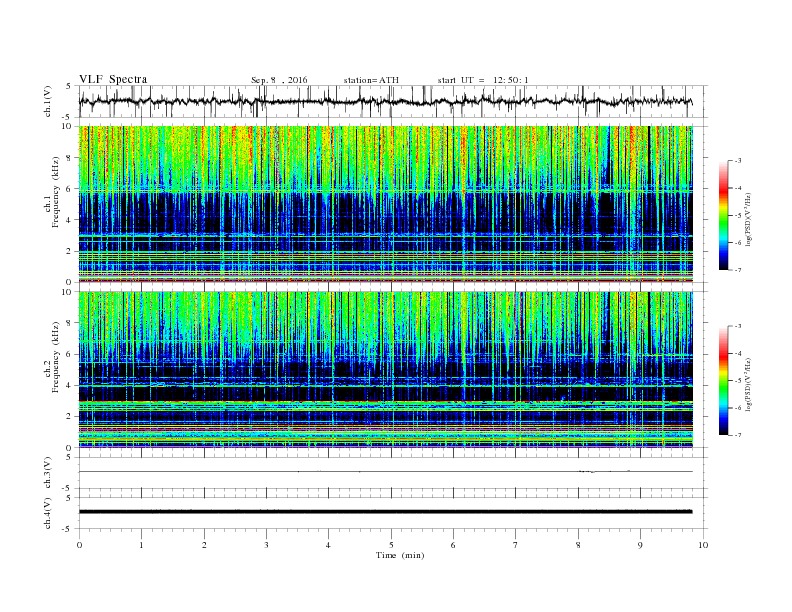Click the ch.2 Frequency (kHz) axis label
Screen dimensions: 792x612
point(52,358)
